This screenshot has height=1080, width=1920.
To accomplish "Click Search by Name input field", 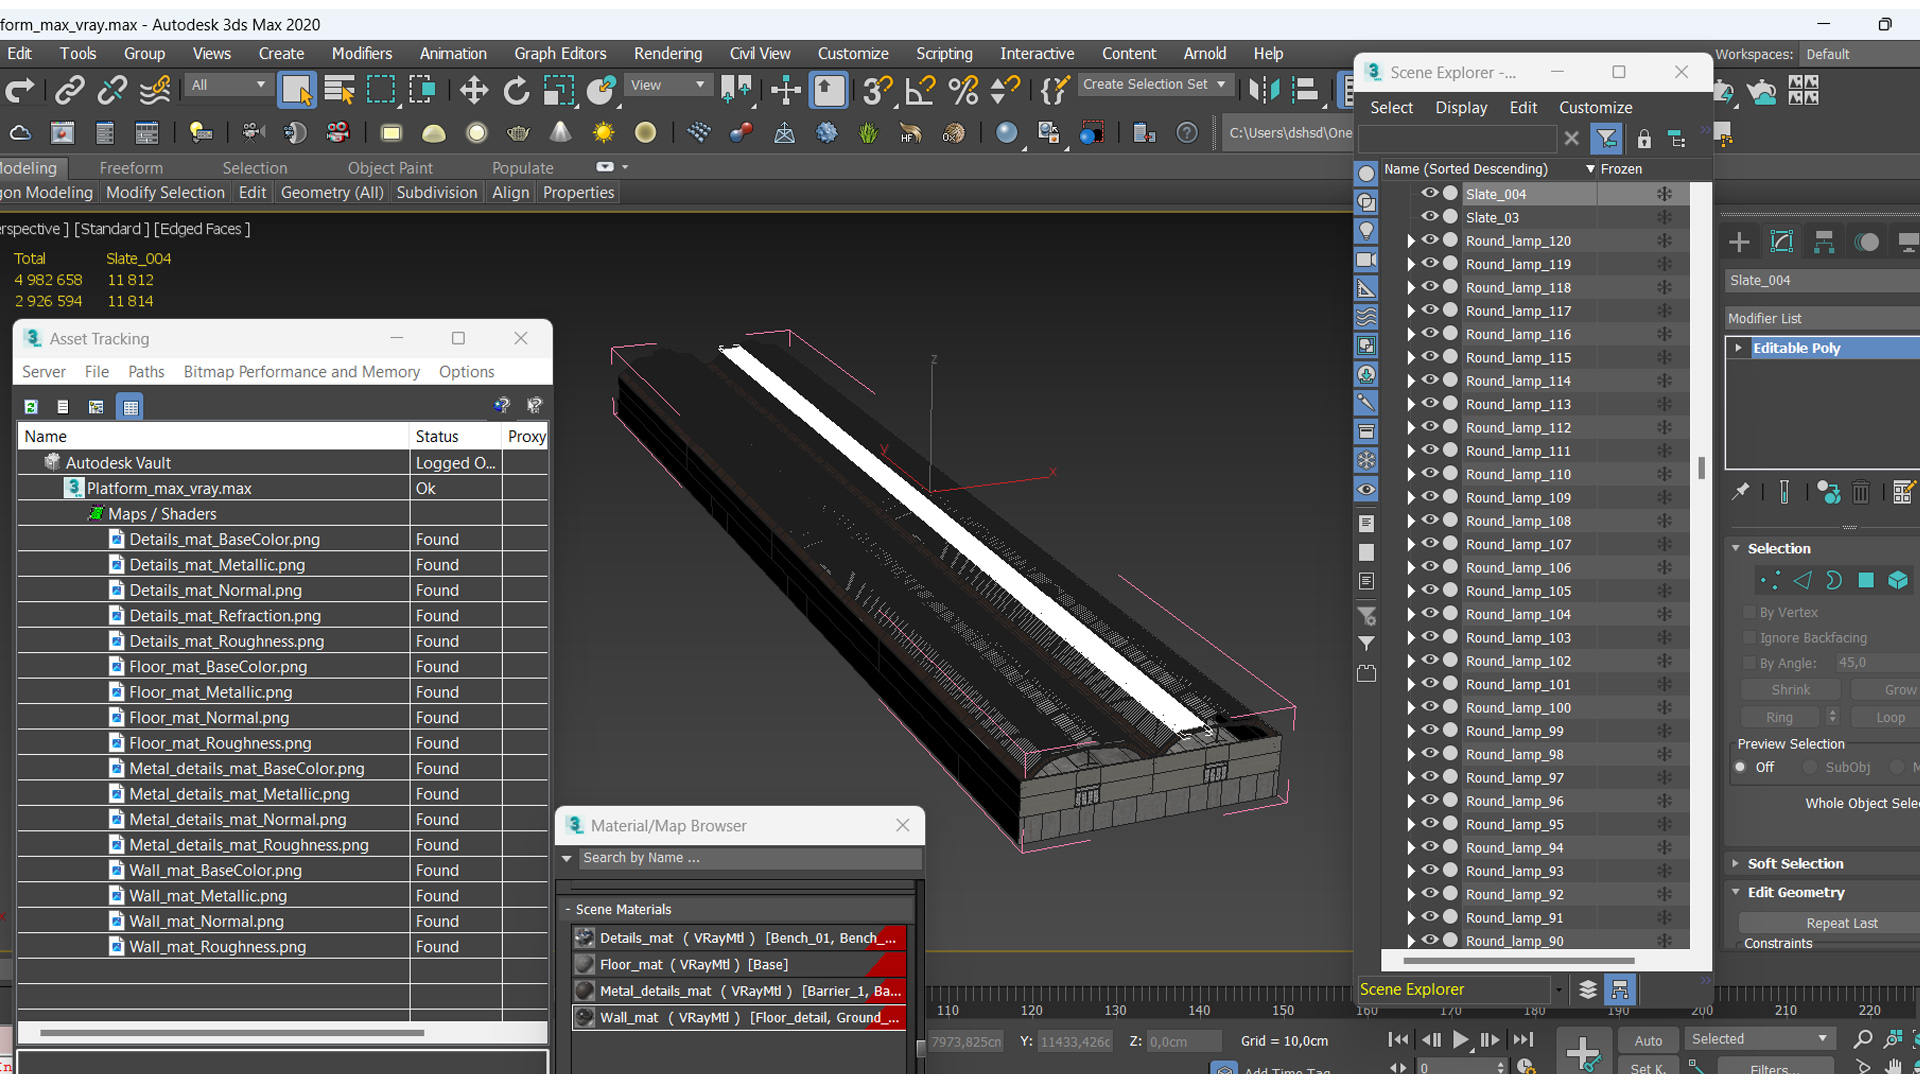I will point(744,858).
